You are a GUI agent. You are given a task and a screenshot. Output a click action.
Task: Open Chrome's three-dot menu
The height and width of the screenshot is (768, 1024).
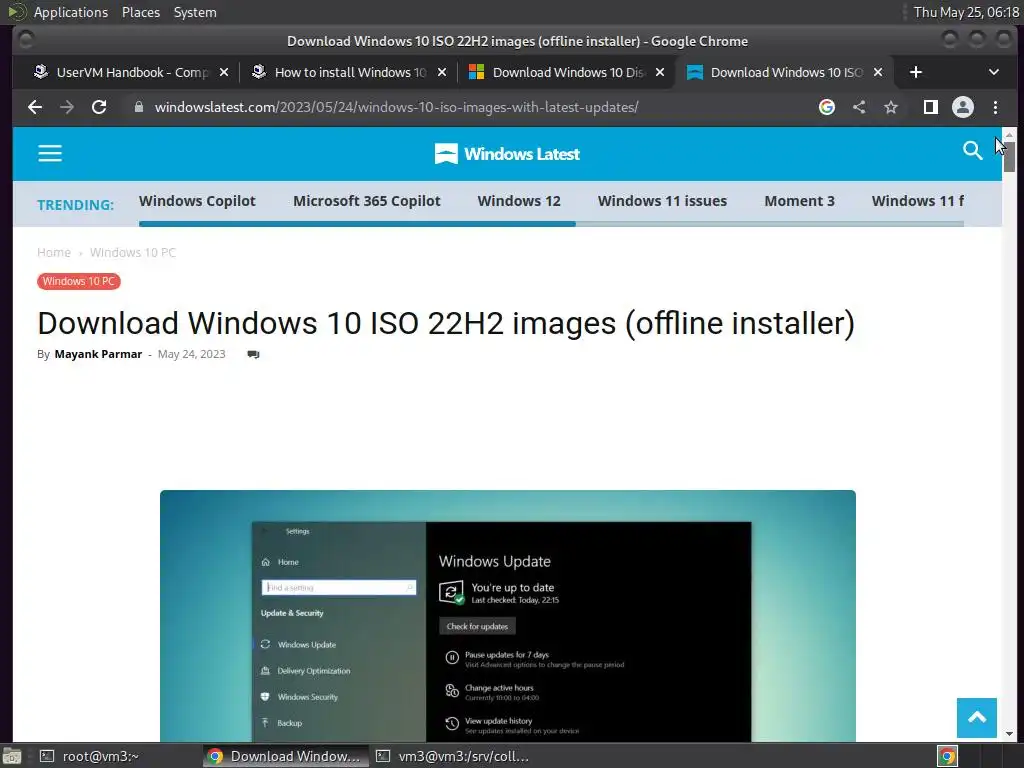[x=995, y=107]
